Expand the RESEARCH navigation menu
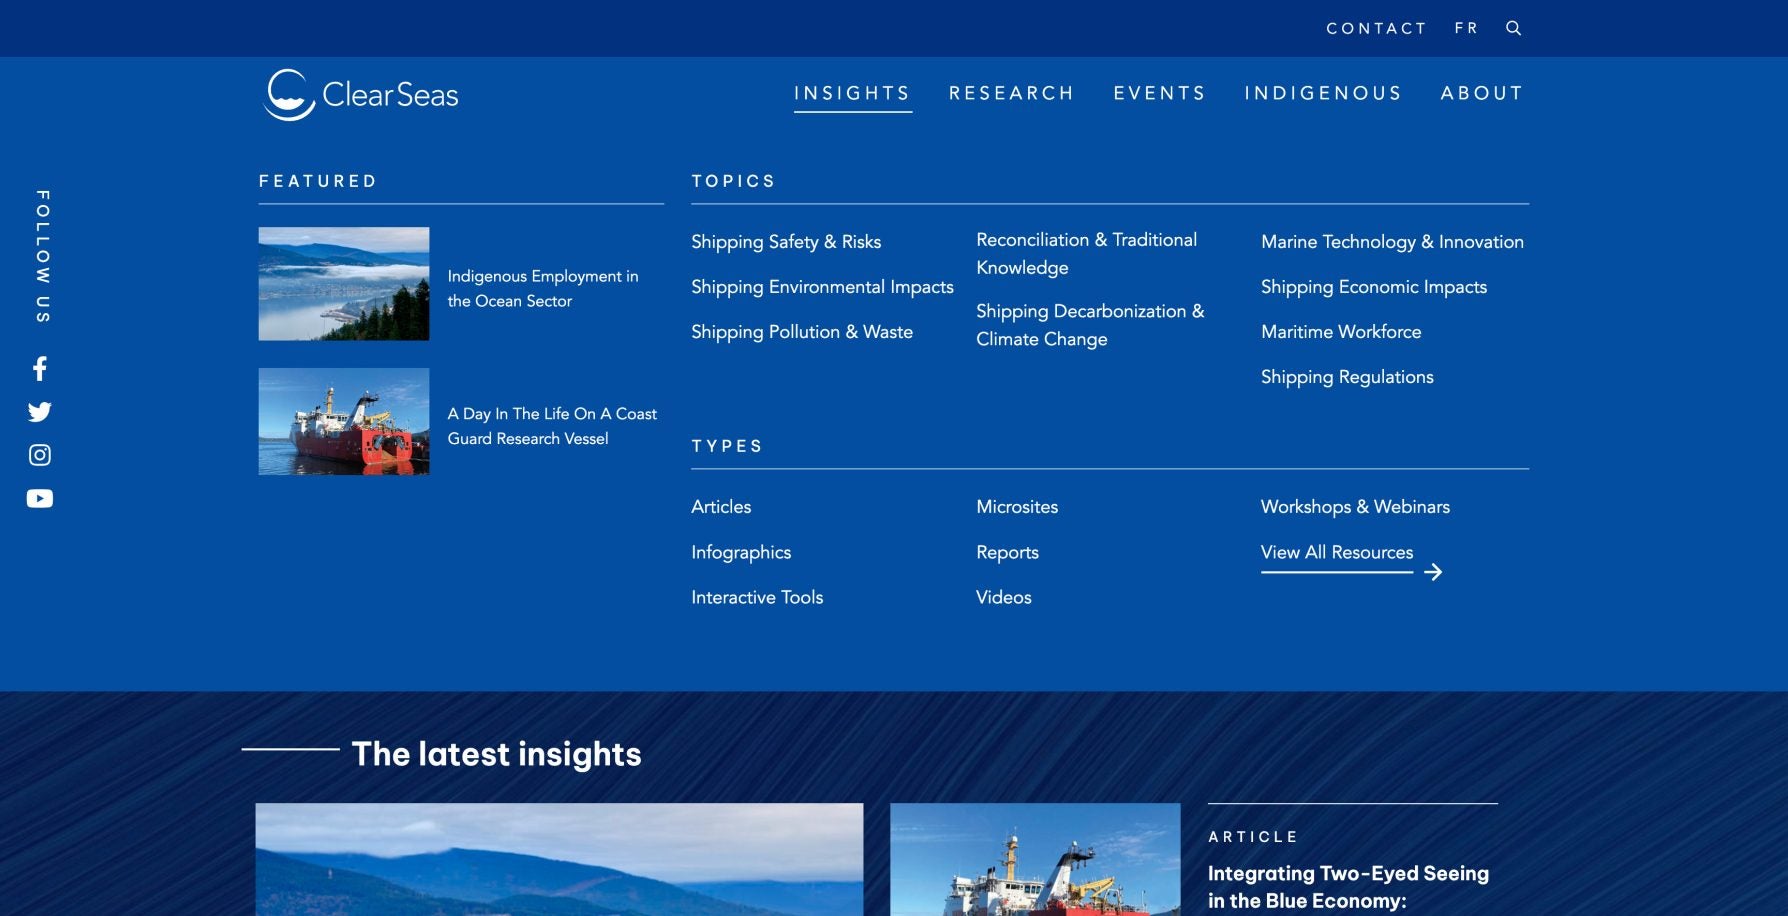The image size is (1788, 916). point(1012,92)
